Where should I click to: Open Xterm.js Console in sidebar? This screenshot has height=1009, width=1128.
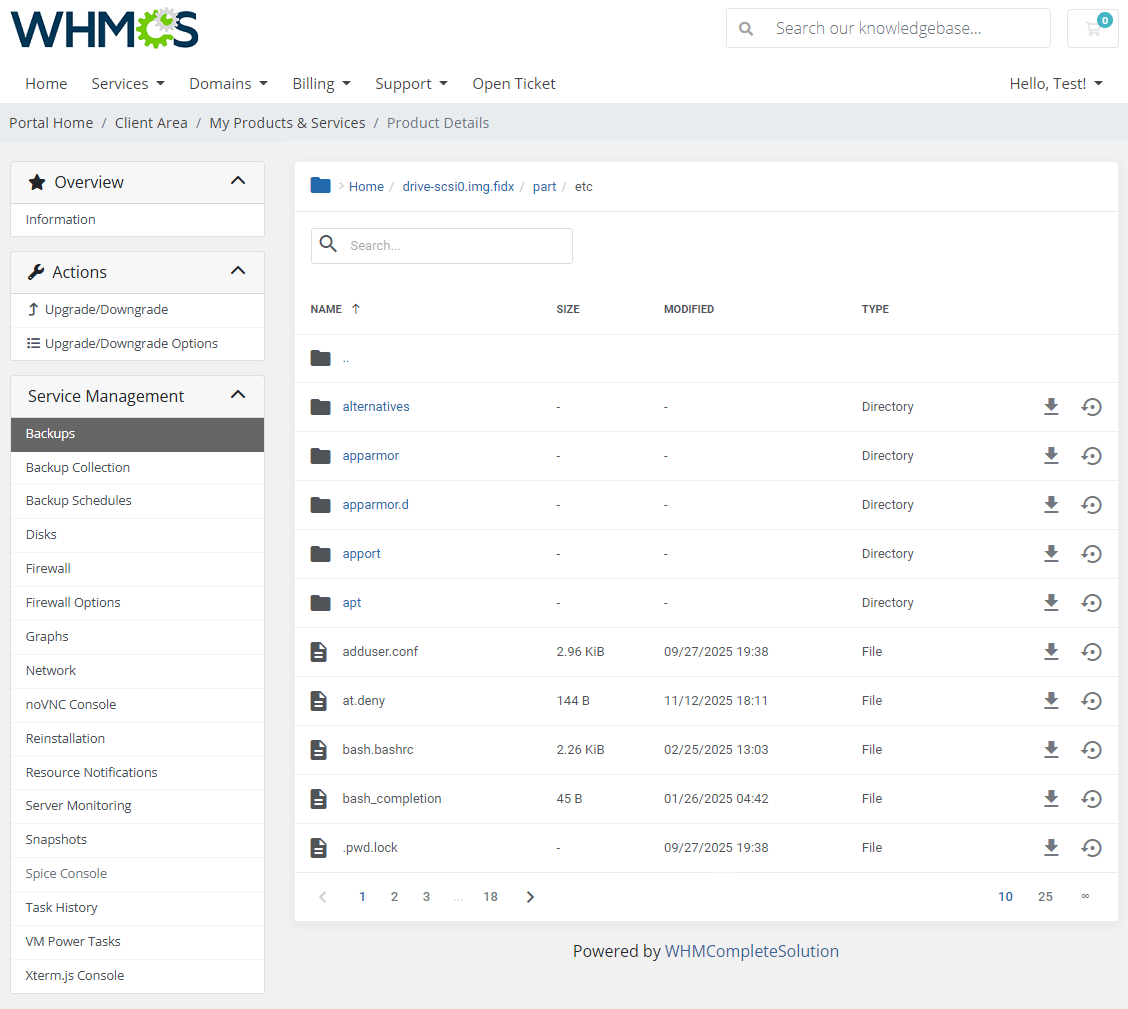tap(137, 976)
